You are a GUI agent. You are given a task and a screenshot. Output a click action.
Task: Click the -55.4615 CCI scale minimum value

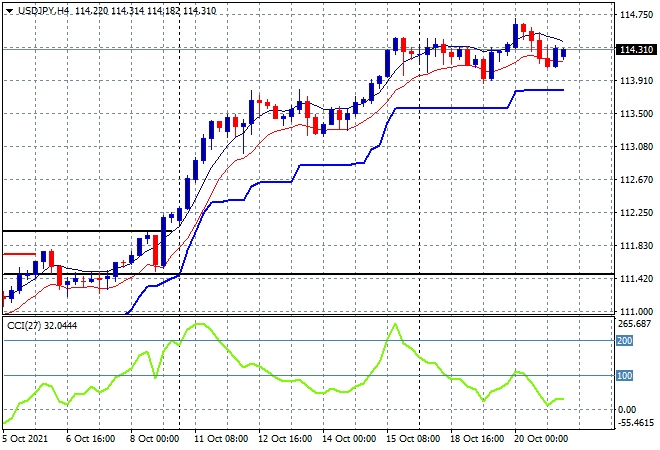click(x=636, y=422)
